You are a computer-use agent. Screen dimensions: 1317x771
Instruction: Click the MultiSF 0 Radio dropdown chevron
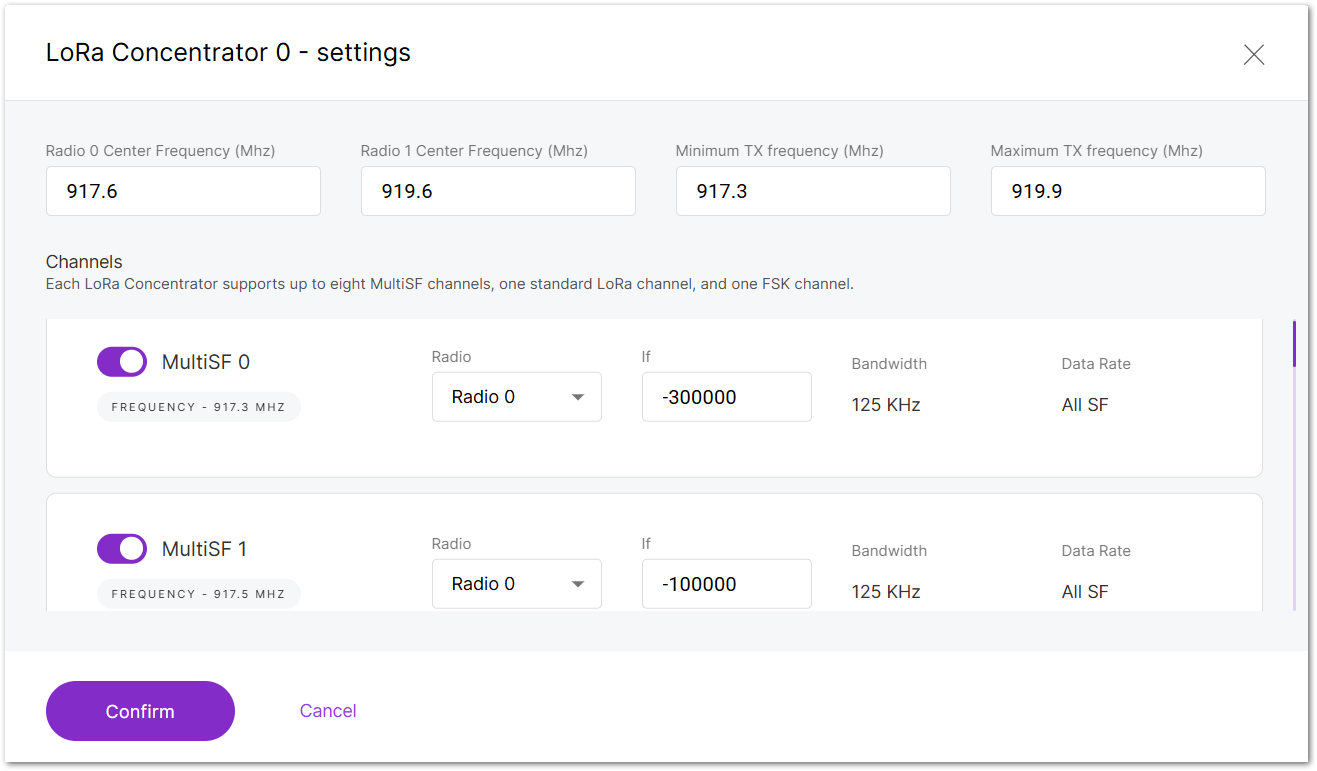(x=578, y=396)
